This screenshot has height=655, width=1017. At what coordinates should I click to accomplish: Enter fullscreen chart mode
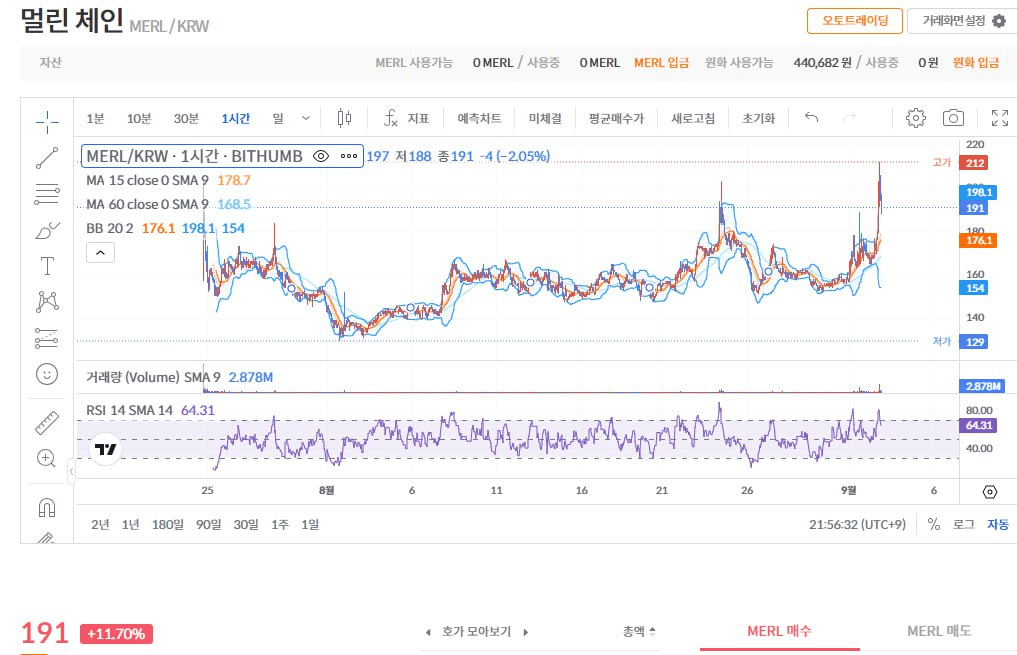(x=999, y=118)
